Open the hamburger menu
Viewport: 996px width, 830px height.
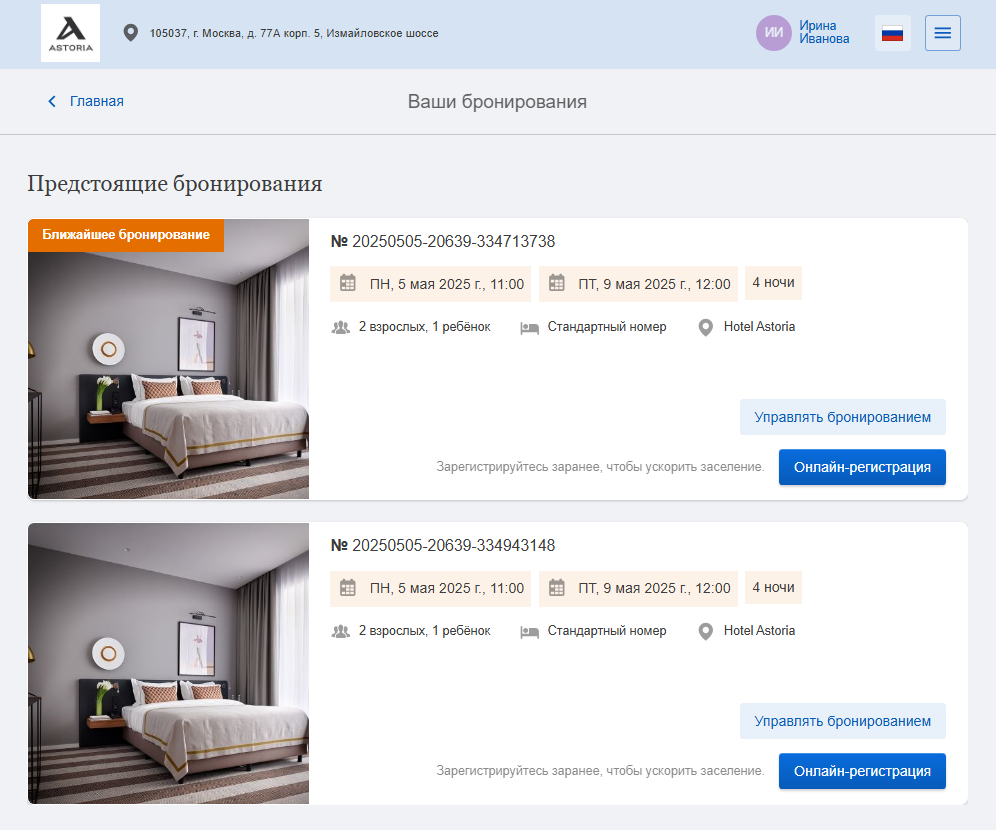tap(943, 33)
